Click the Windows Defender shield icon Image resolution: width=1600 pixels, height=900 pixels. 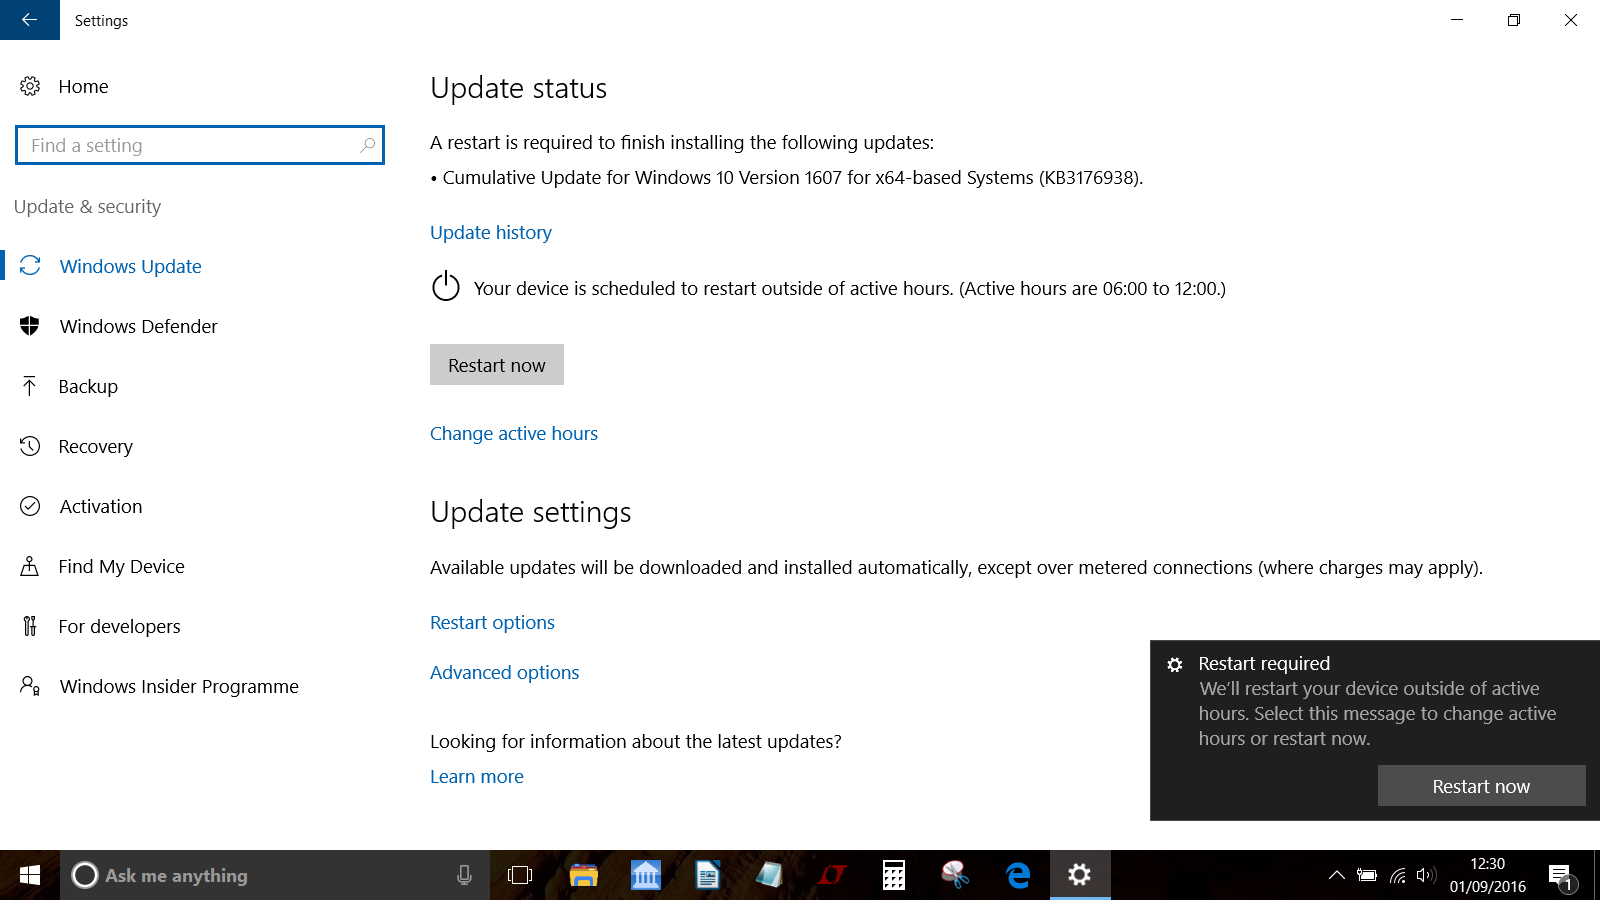[x=30, y=326]
